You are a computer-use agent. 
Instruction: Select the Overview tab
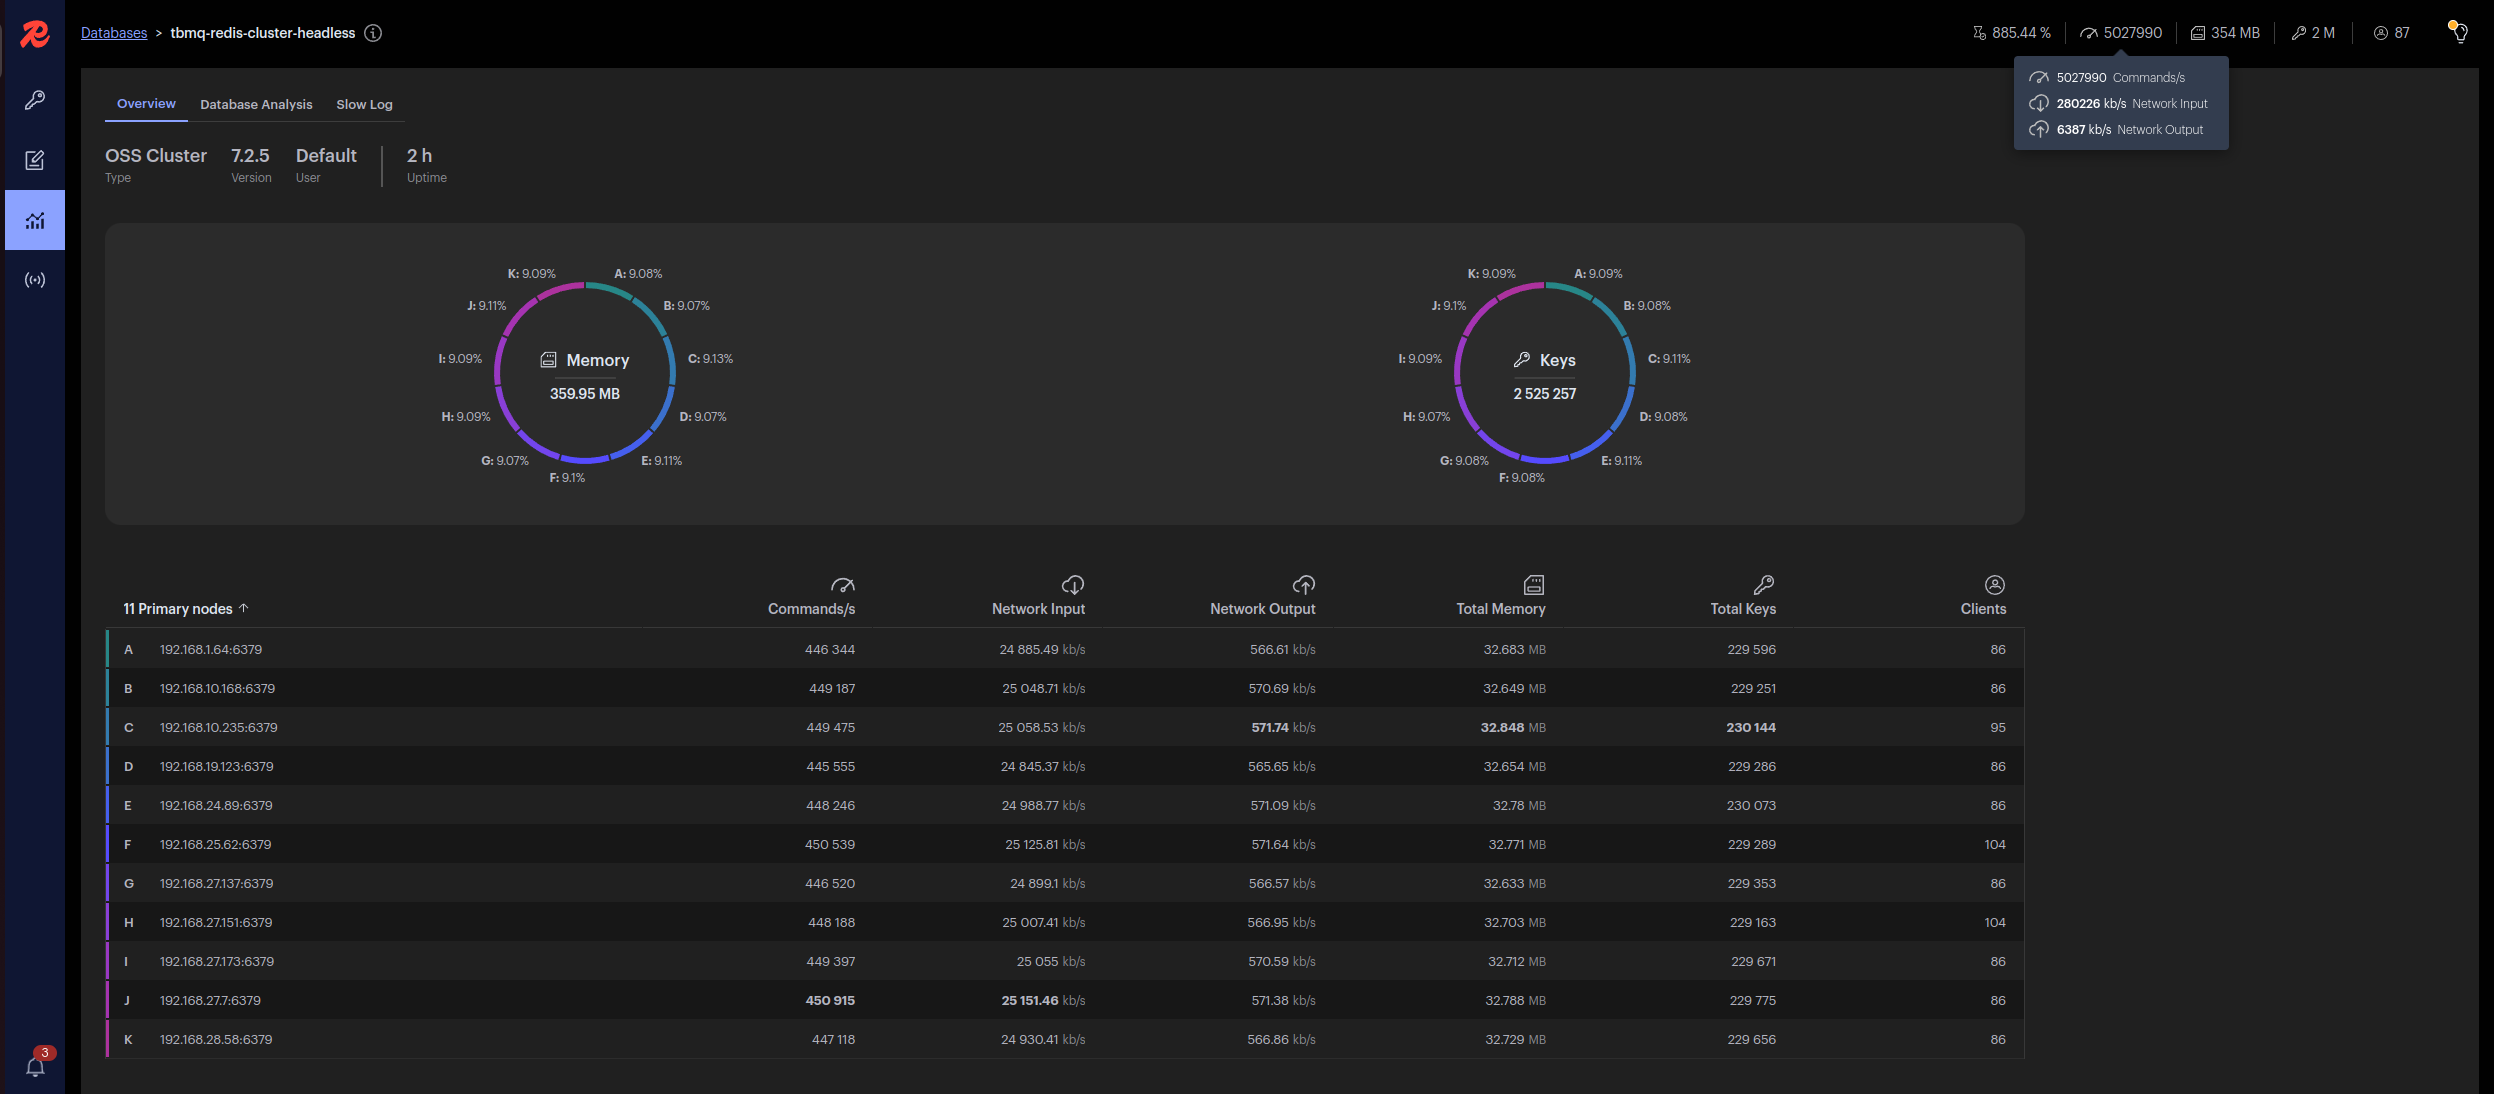[x=146, y=104]
